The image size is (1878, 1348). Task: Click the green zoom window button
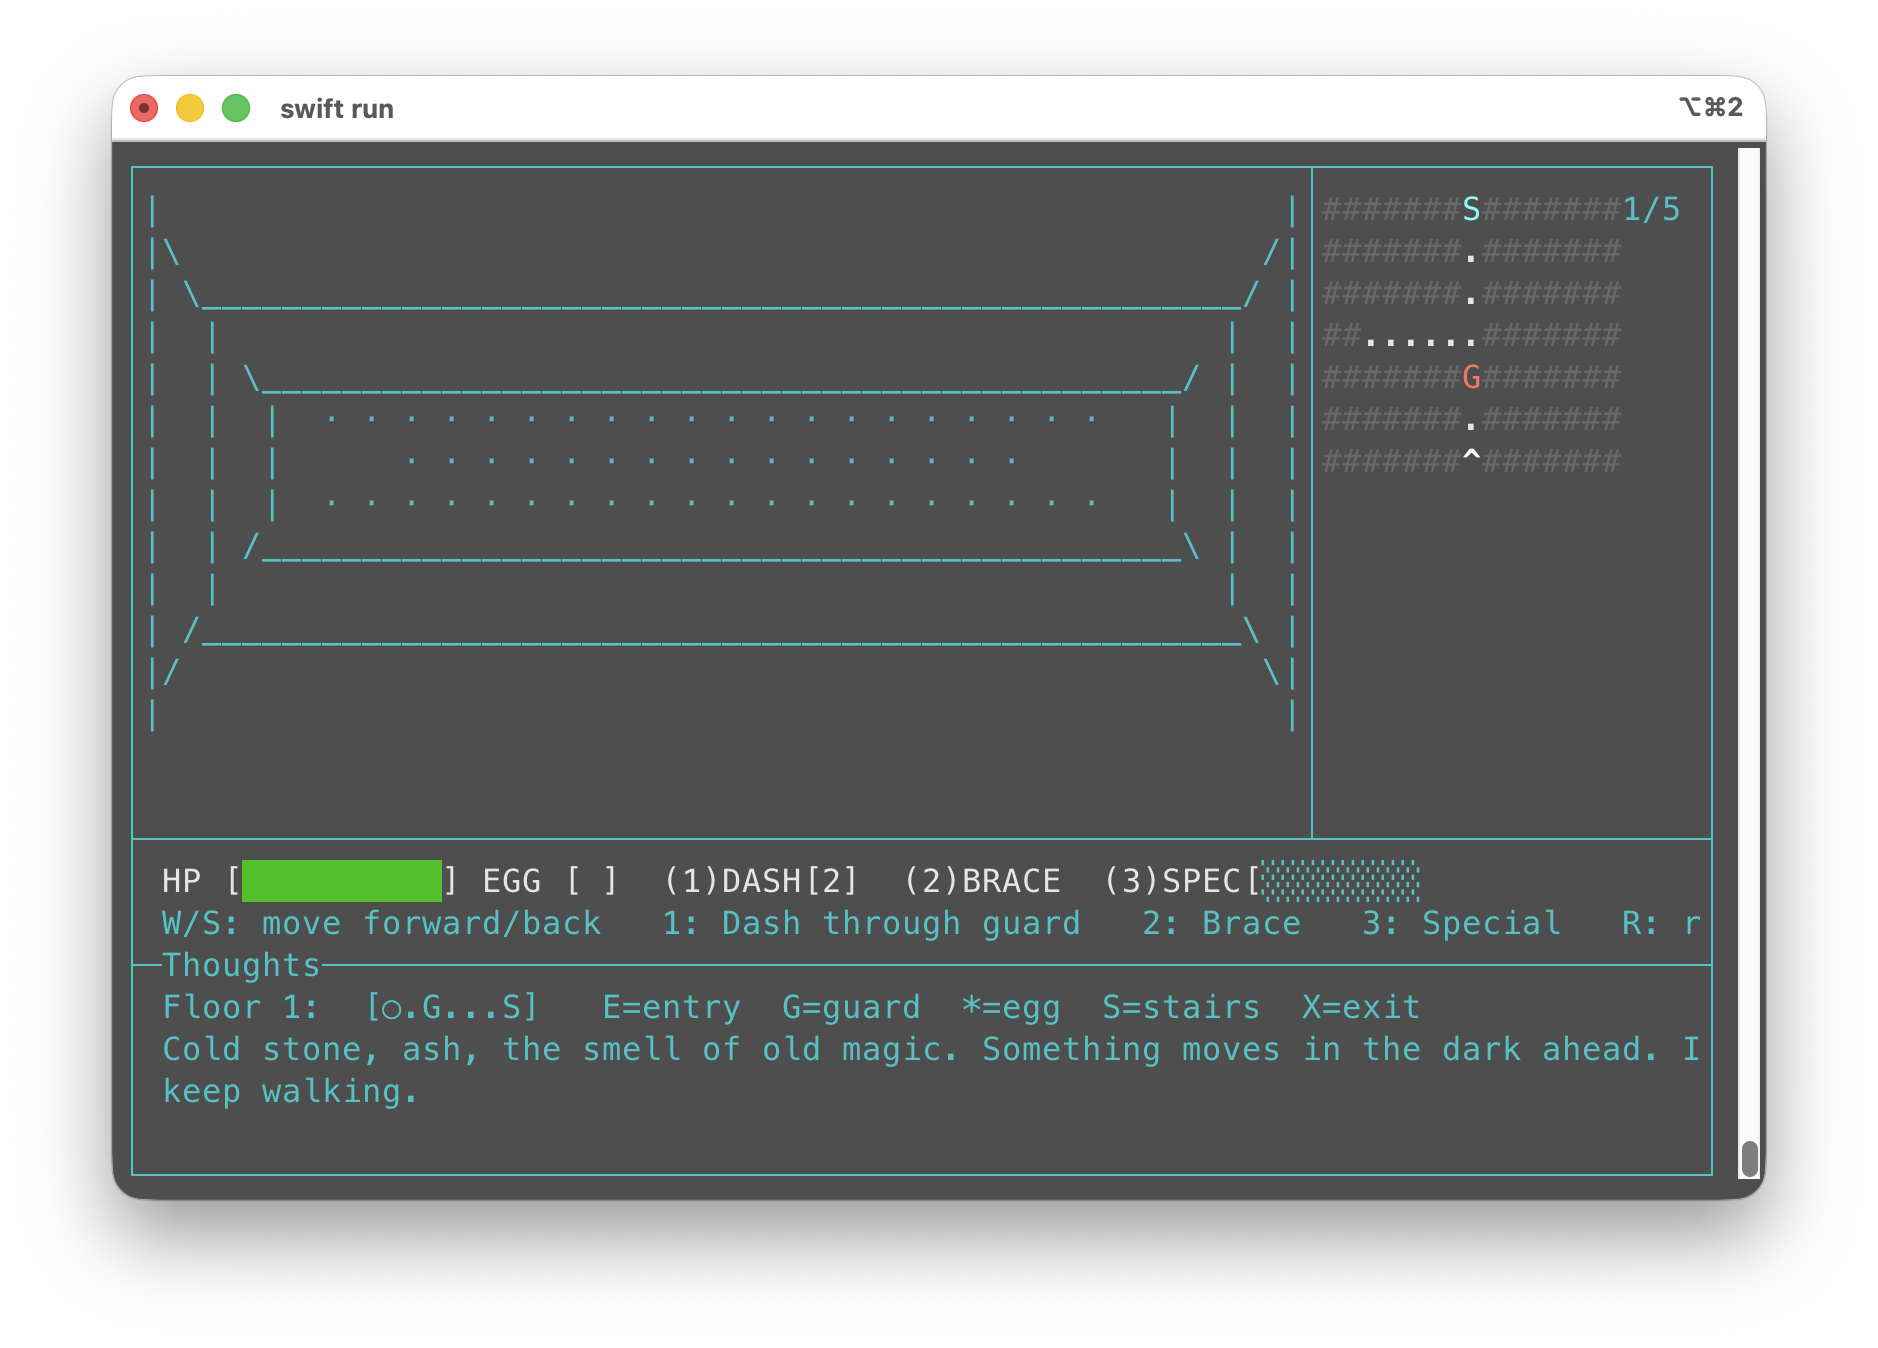(x=236, y=108)
